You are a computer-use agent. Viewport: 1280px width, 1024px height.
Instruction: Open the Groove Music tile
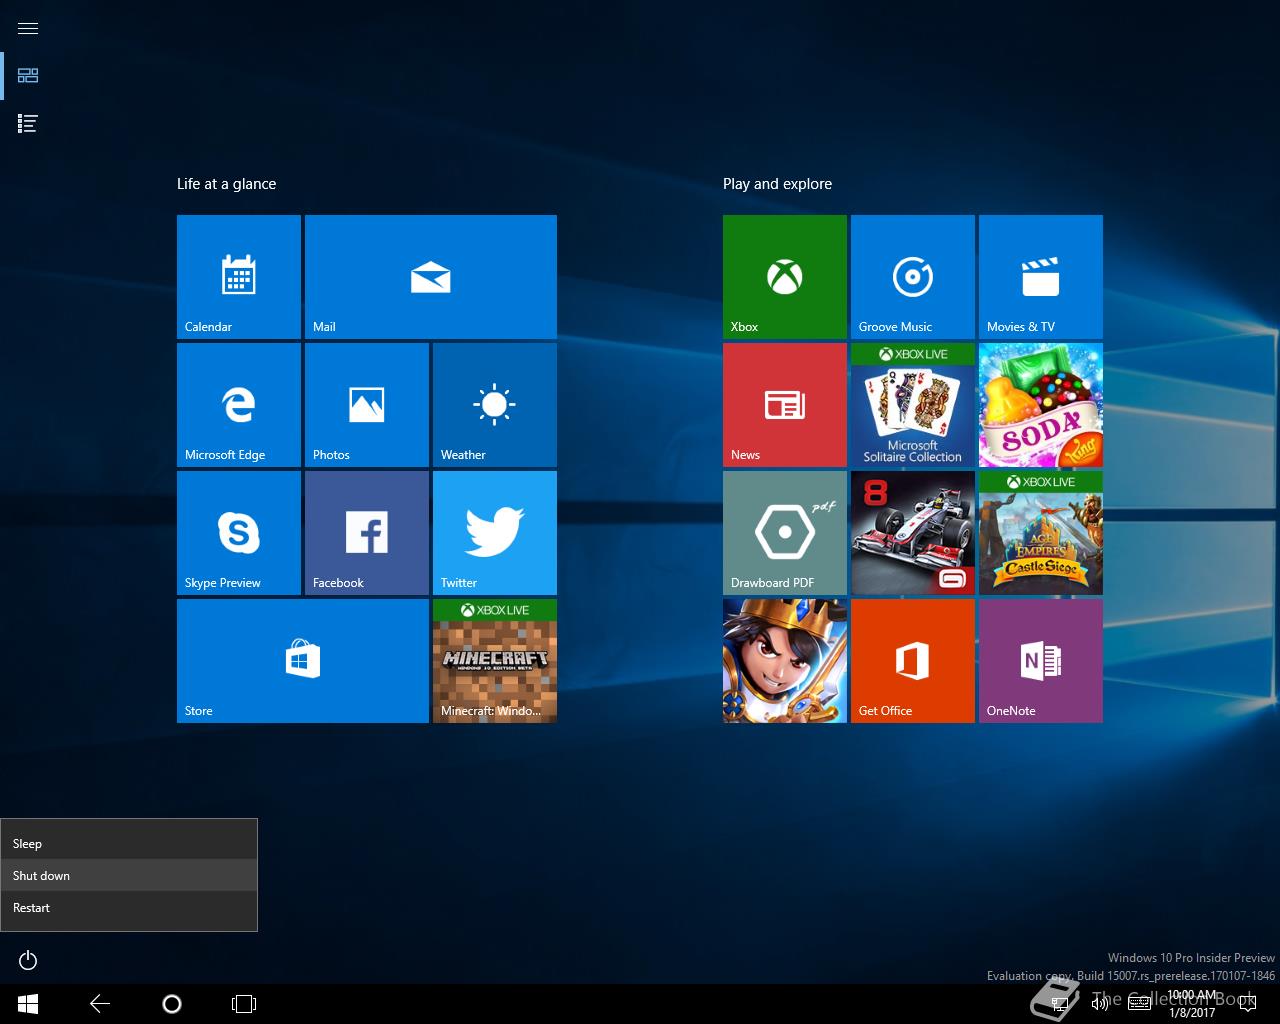pos(913,277)
